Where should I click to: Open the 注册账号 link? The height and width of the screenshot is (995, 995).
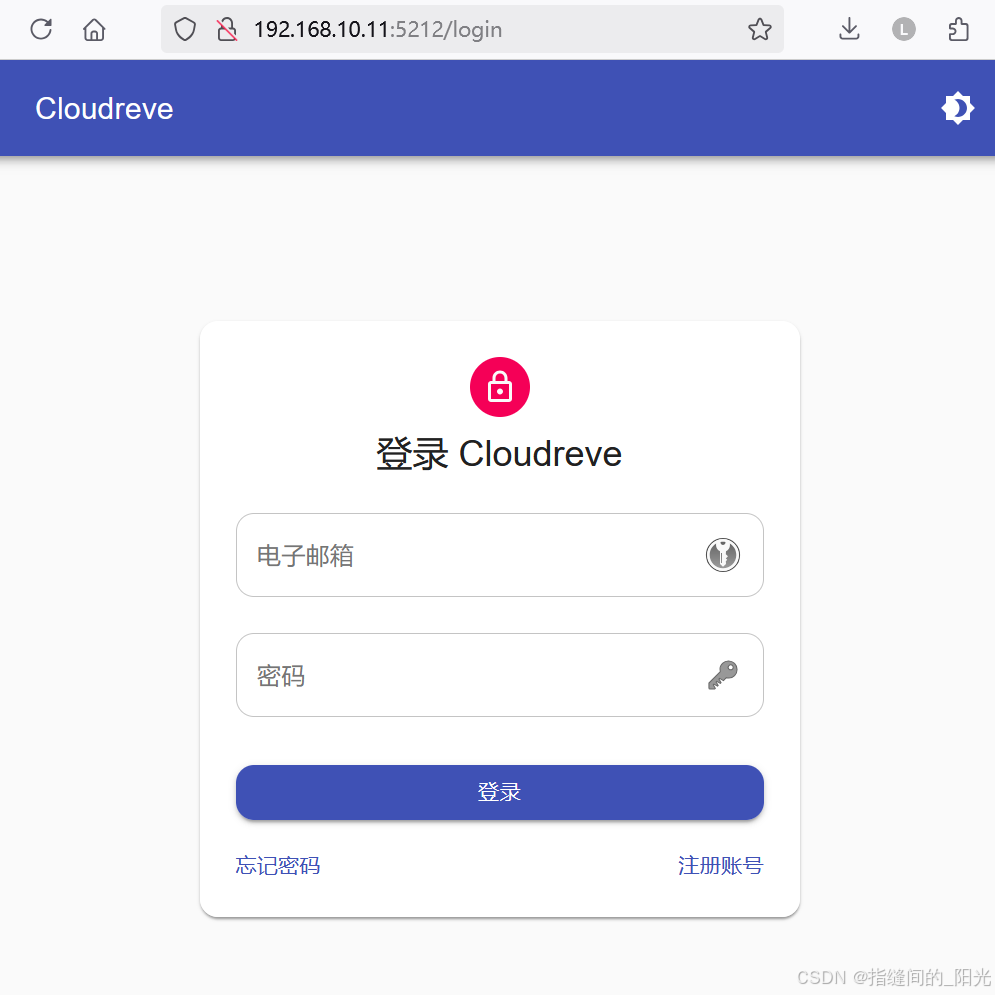(x=720, y=866)
